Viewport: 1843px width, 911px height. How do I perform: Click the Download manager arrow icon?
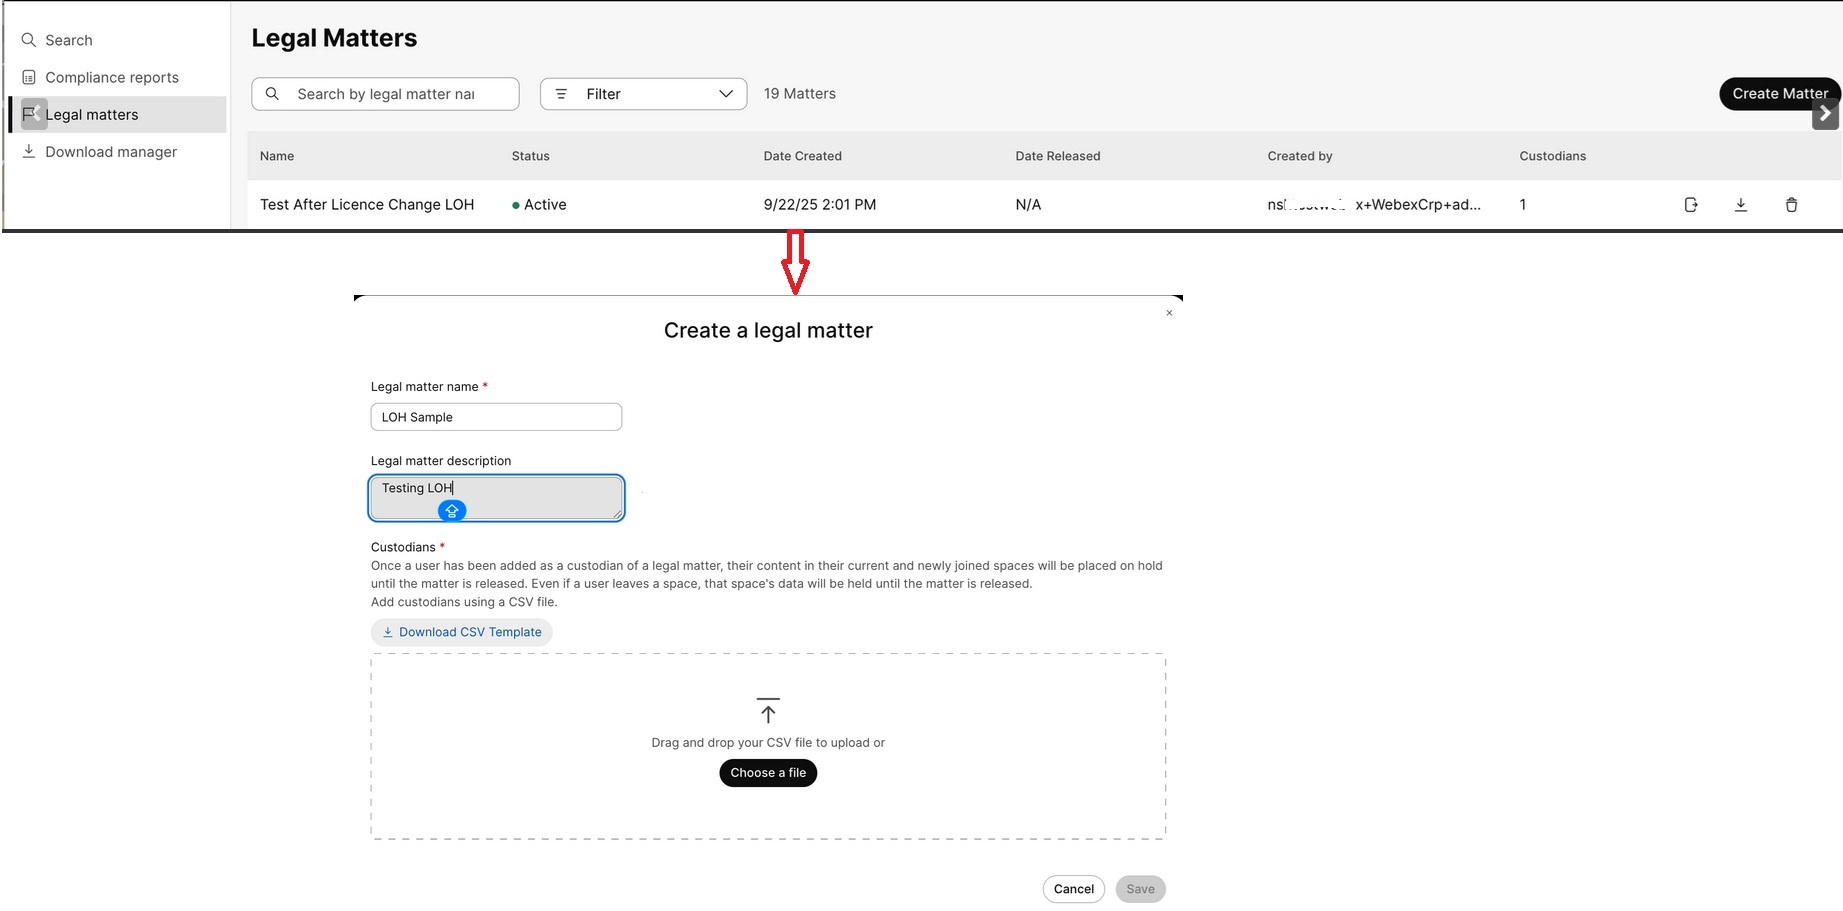[28, 151]
